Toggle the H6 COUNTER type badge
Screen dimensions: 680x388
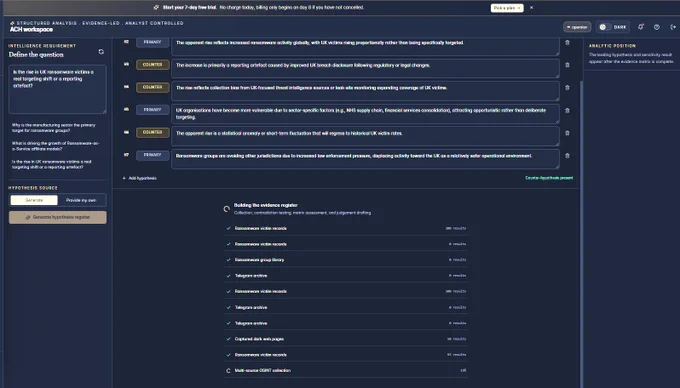(153, 133)
